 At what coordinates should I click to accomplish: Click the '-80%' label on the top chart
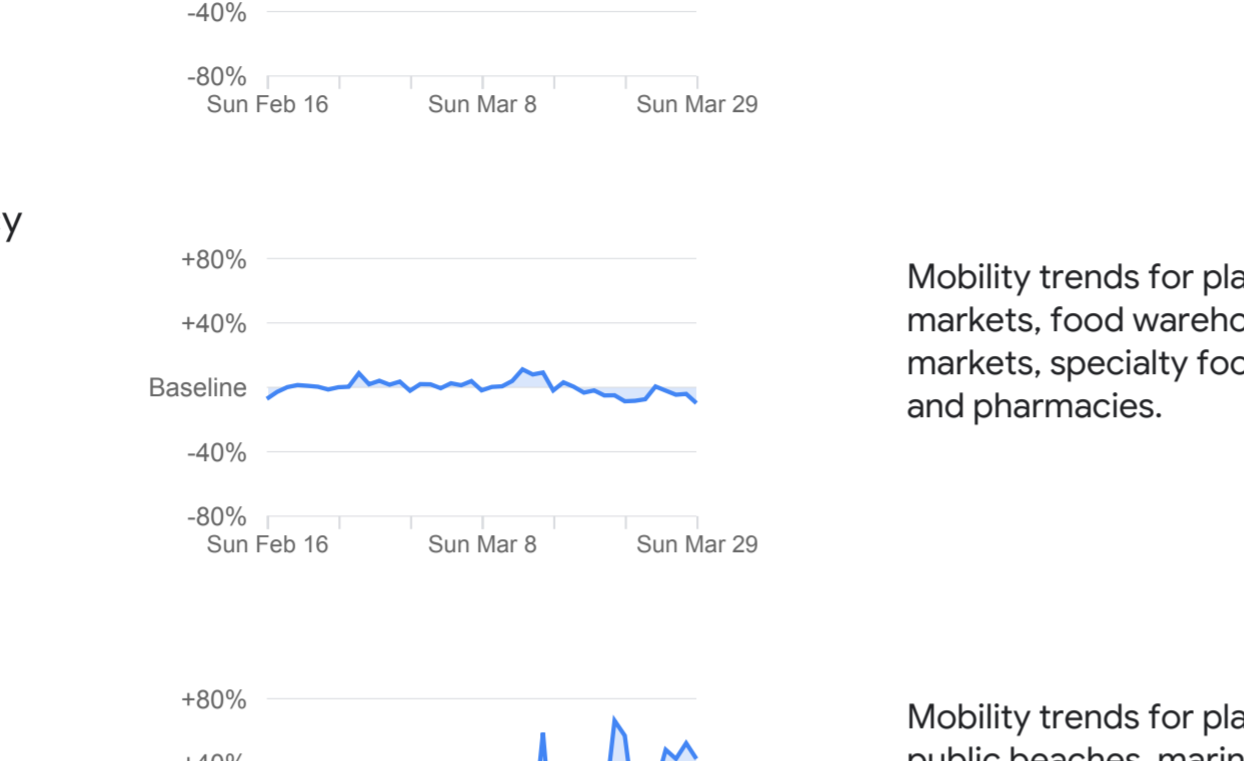[216, 77]
